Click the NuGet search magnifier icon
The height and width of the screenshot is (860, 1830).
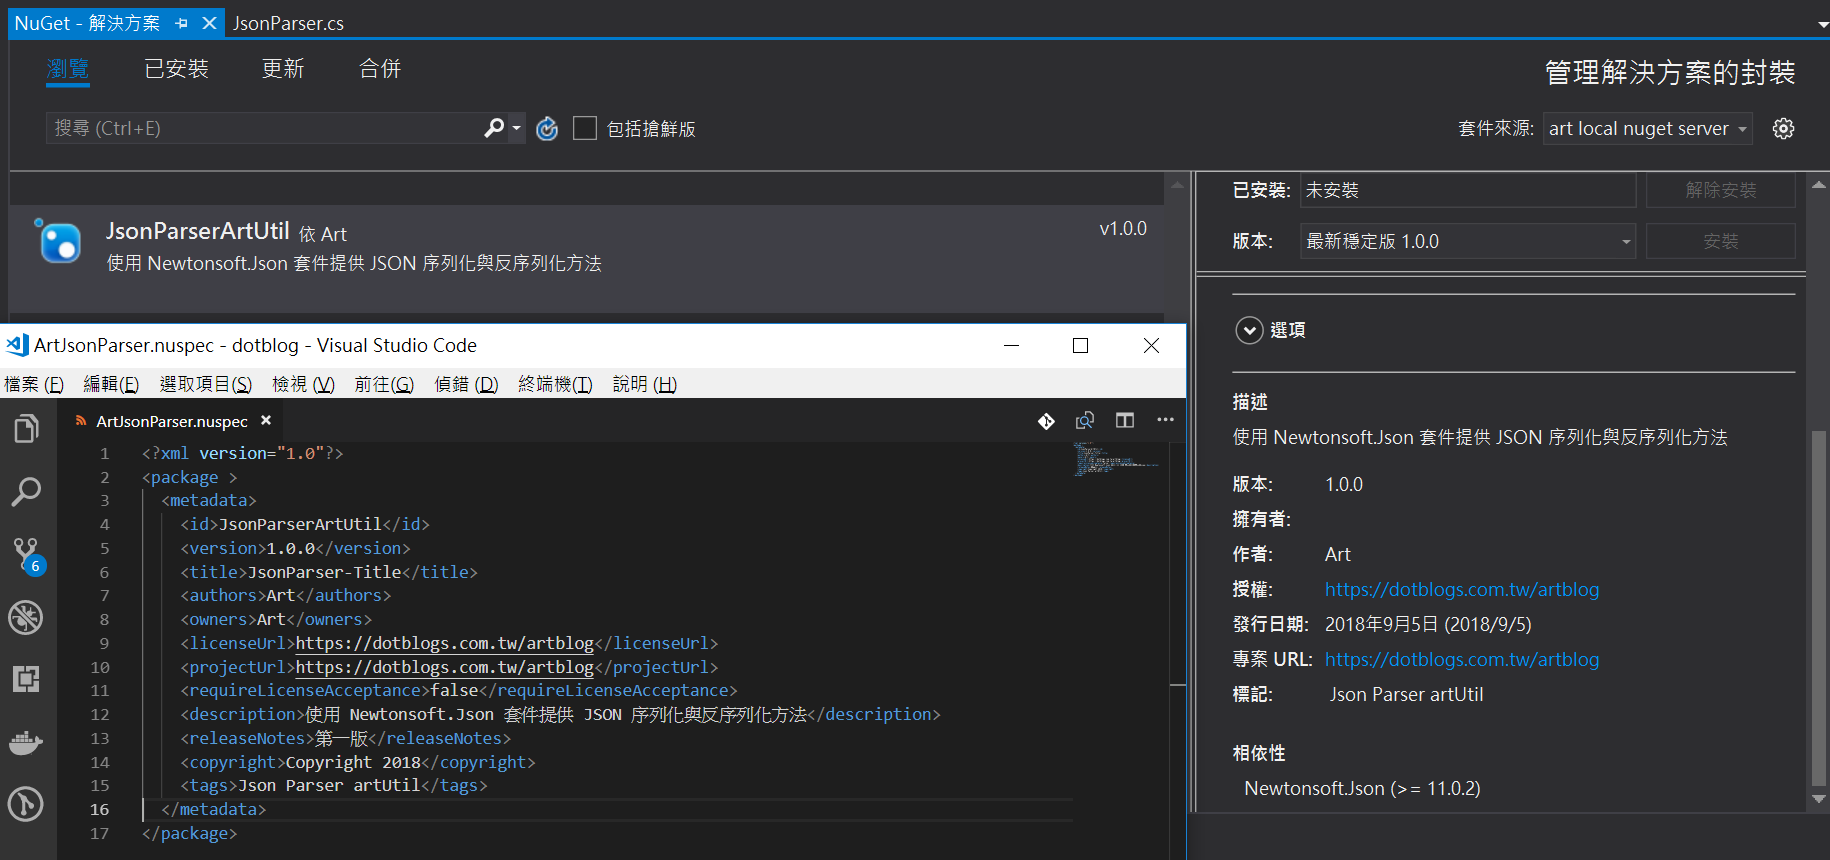(x=494, y=128)
